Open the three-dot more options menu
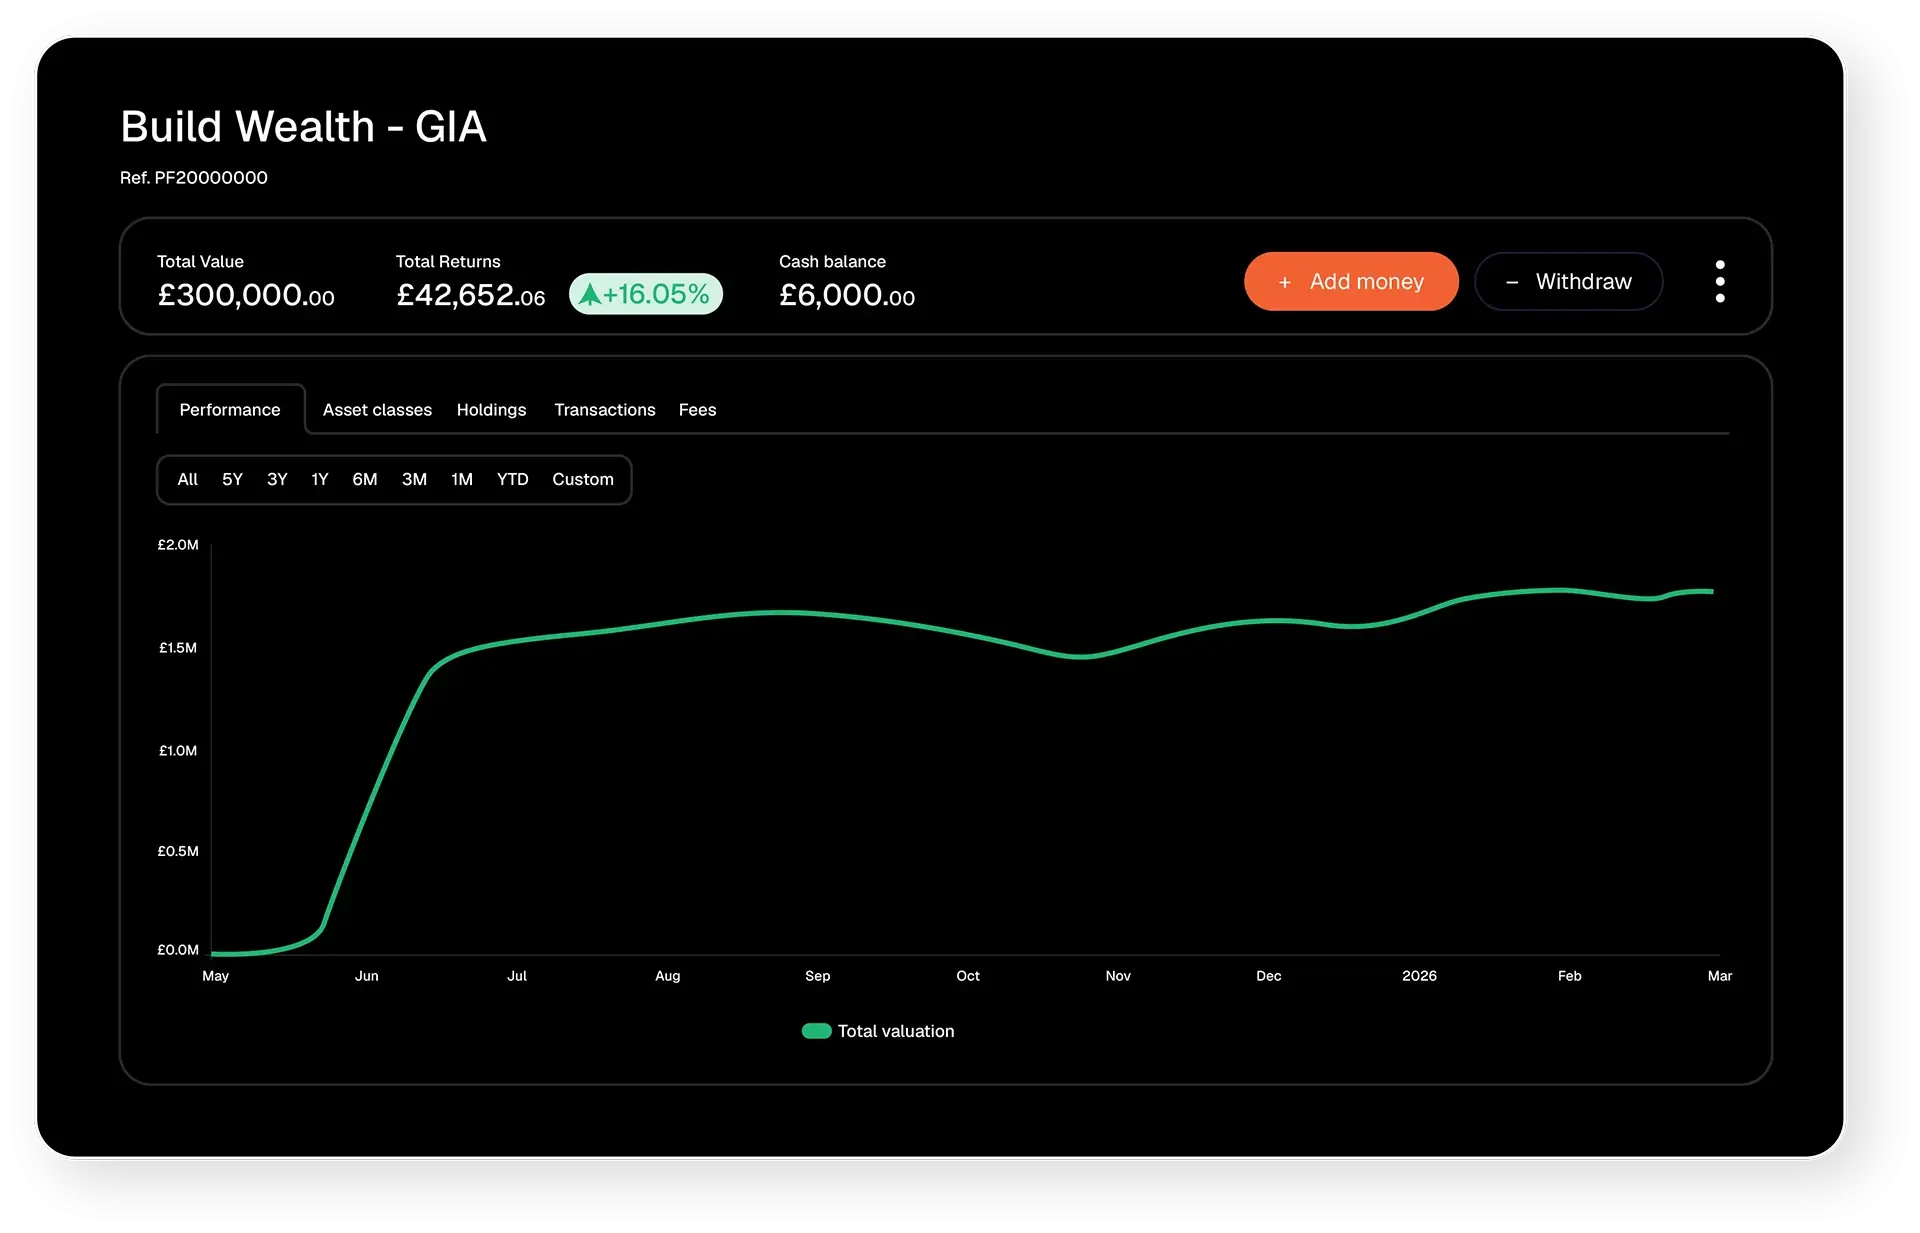Image resolution: width=1920 pixels, height=1233 pixels. 1719,281
